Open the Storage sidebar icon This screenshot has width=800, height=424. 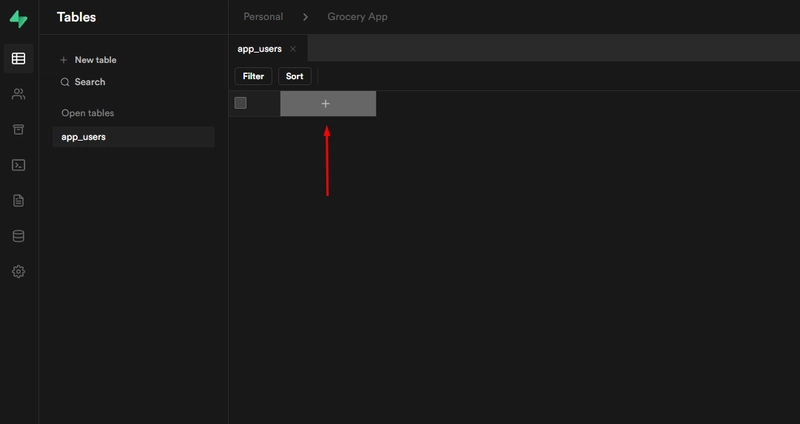(x=18, y=130)
